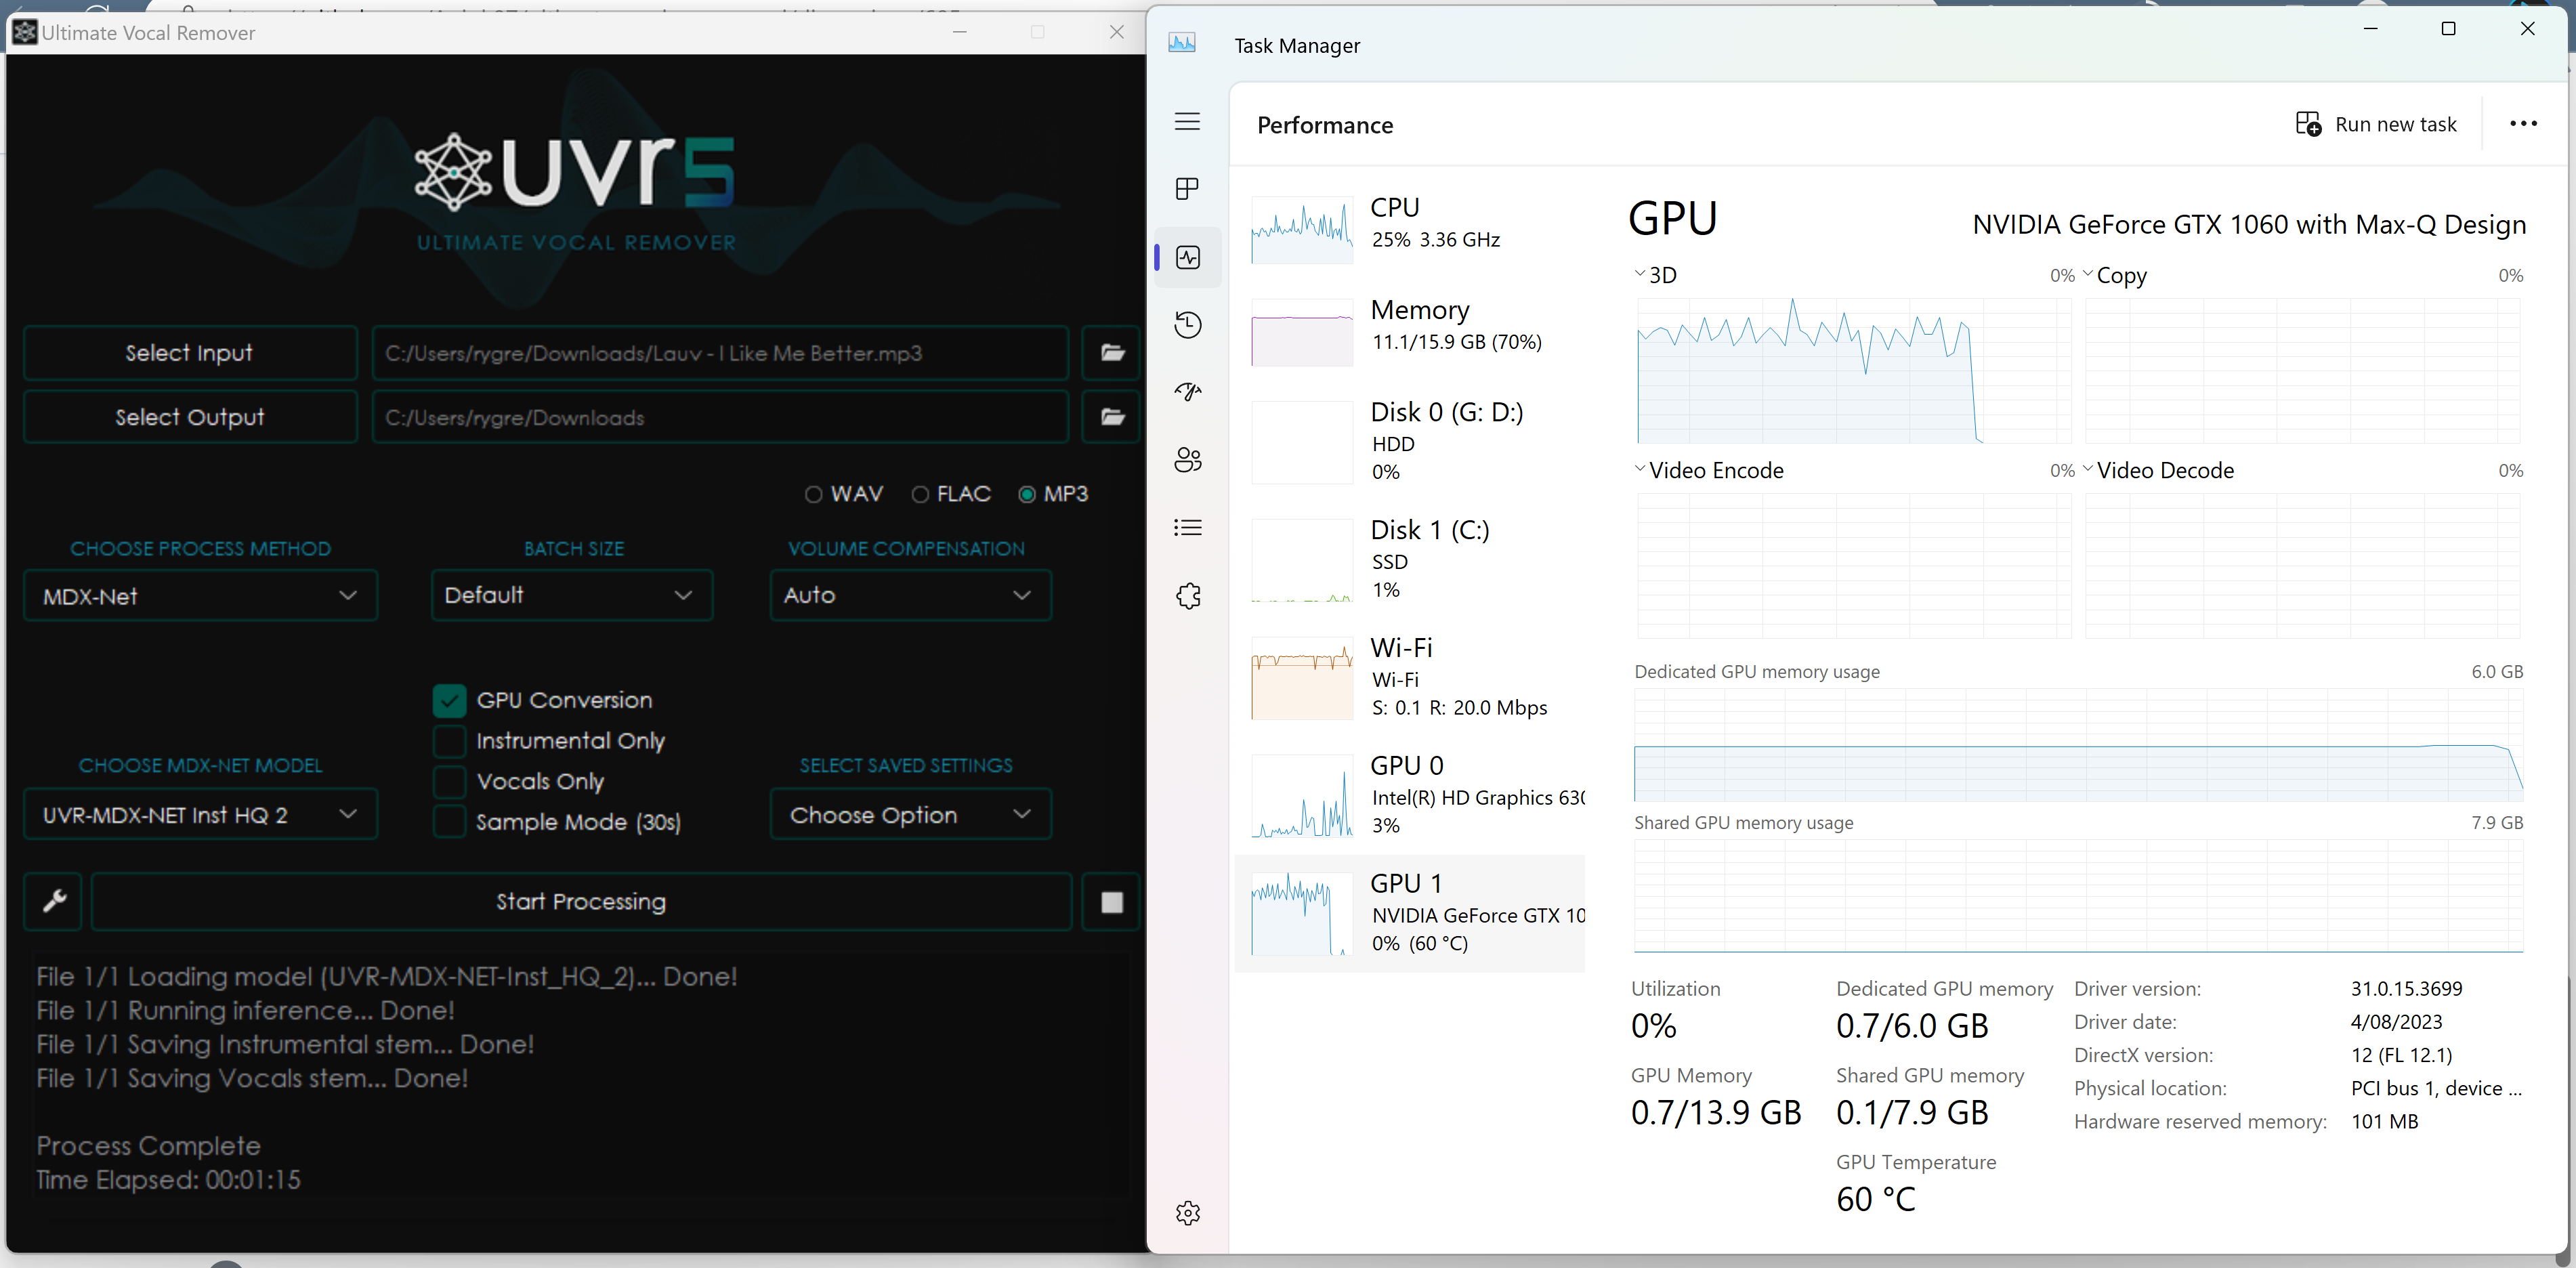Screen dimensions: 2576x1268
Task: Expand the MDX-Net process method dropdown
Action: click(200, 596)
